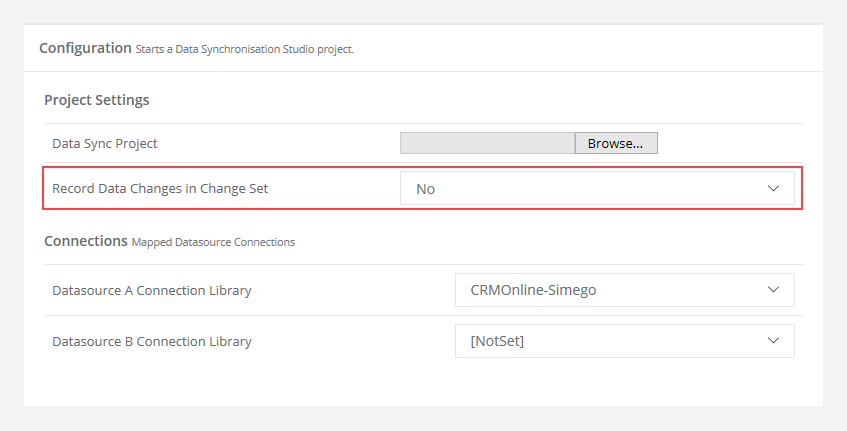Click the Connections section heading
This screenshot has width=847, height=431.
coord(86,241)
